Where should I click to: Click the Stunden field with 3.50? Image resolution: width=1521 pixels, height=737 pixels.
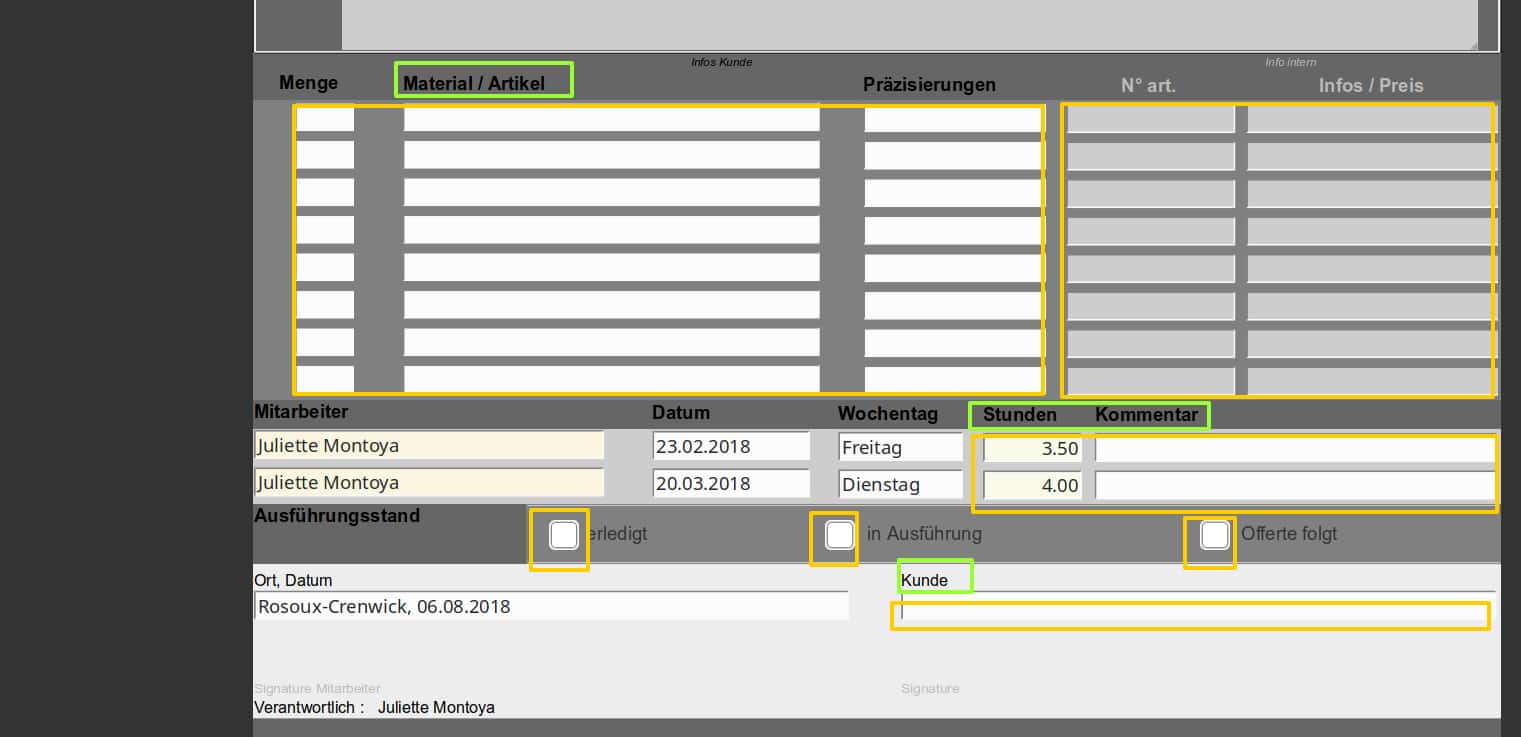coord(1032,449)
